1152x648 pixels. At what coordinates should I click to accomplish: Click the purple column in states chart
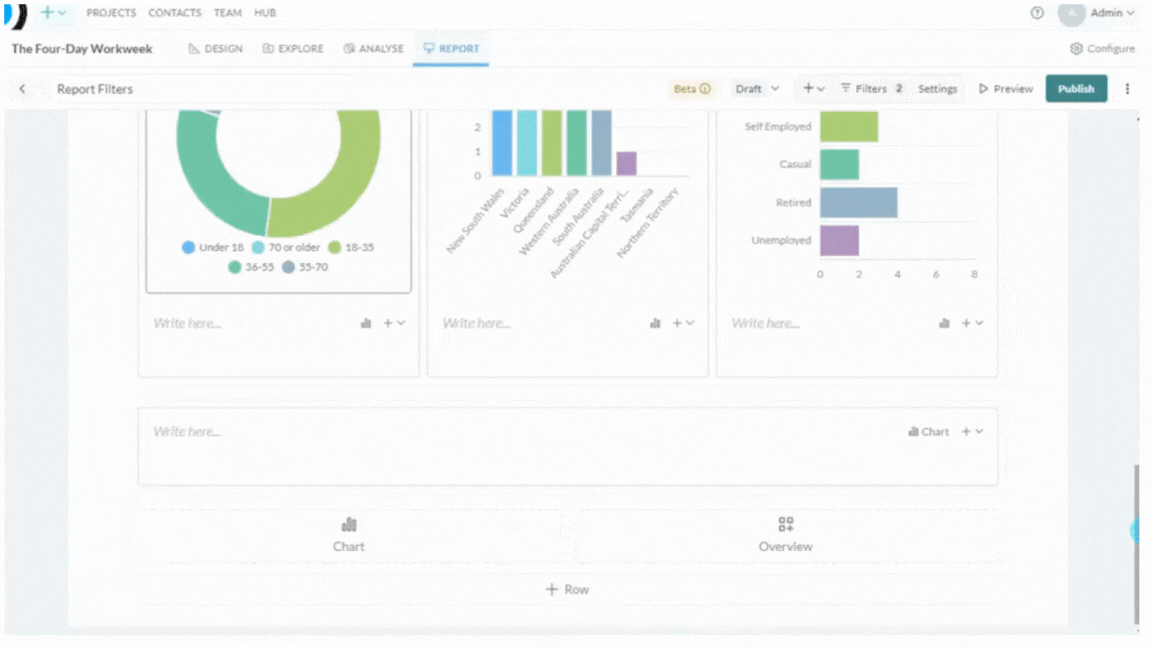pyautogui.click(x=627, y=163)
